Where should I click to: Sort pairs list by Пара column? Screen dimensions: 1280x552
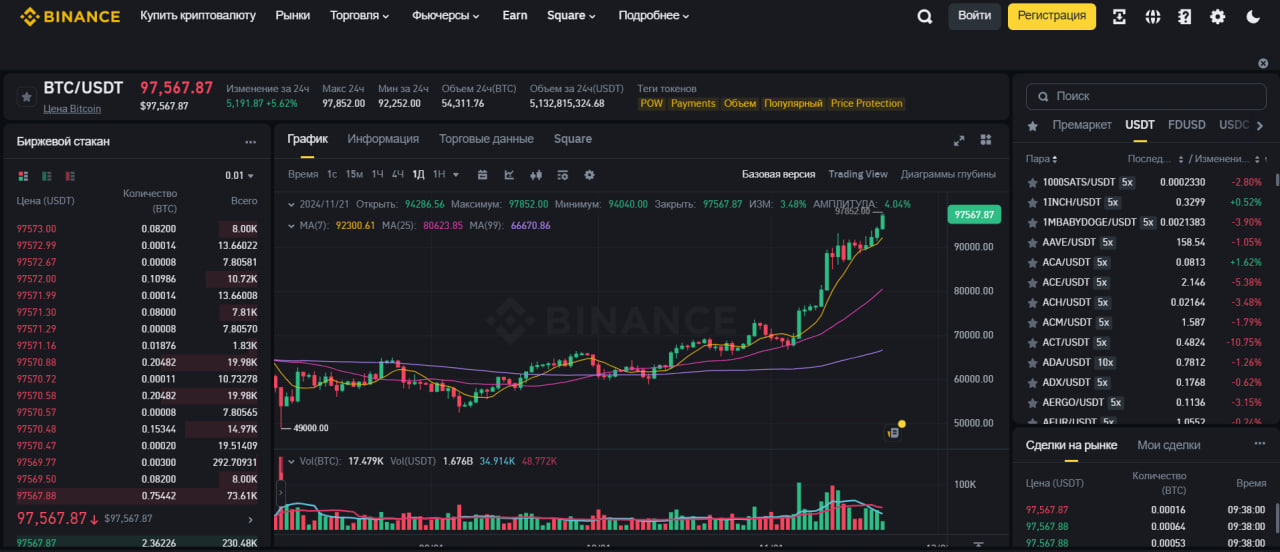1041,159
